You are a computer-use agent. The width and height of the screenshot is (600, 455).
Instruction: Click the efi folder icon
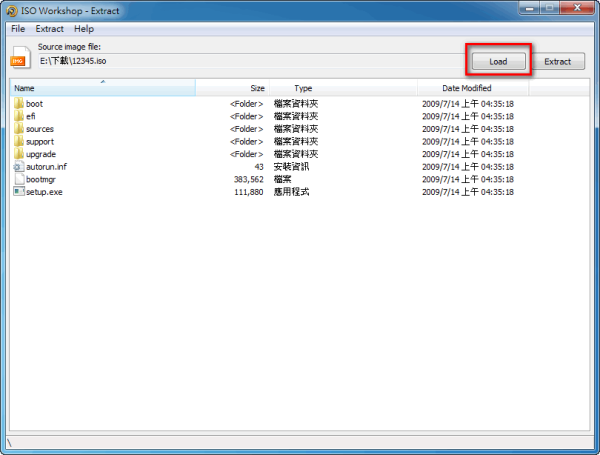[19, 116]
